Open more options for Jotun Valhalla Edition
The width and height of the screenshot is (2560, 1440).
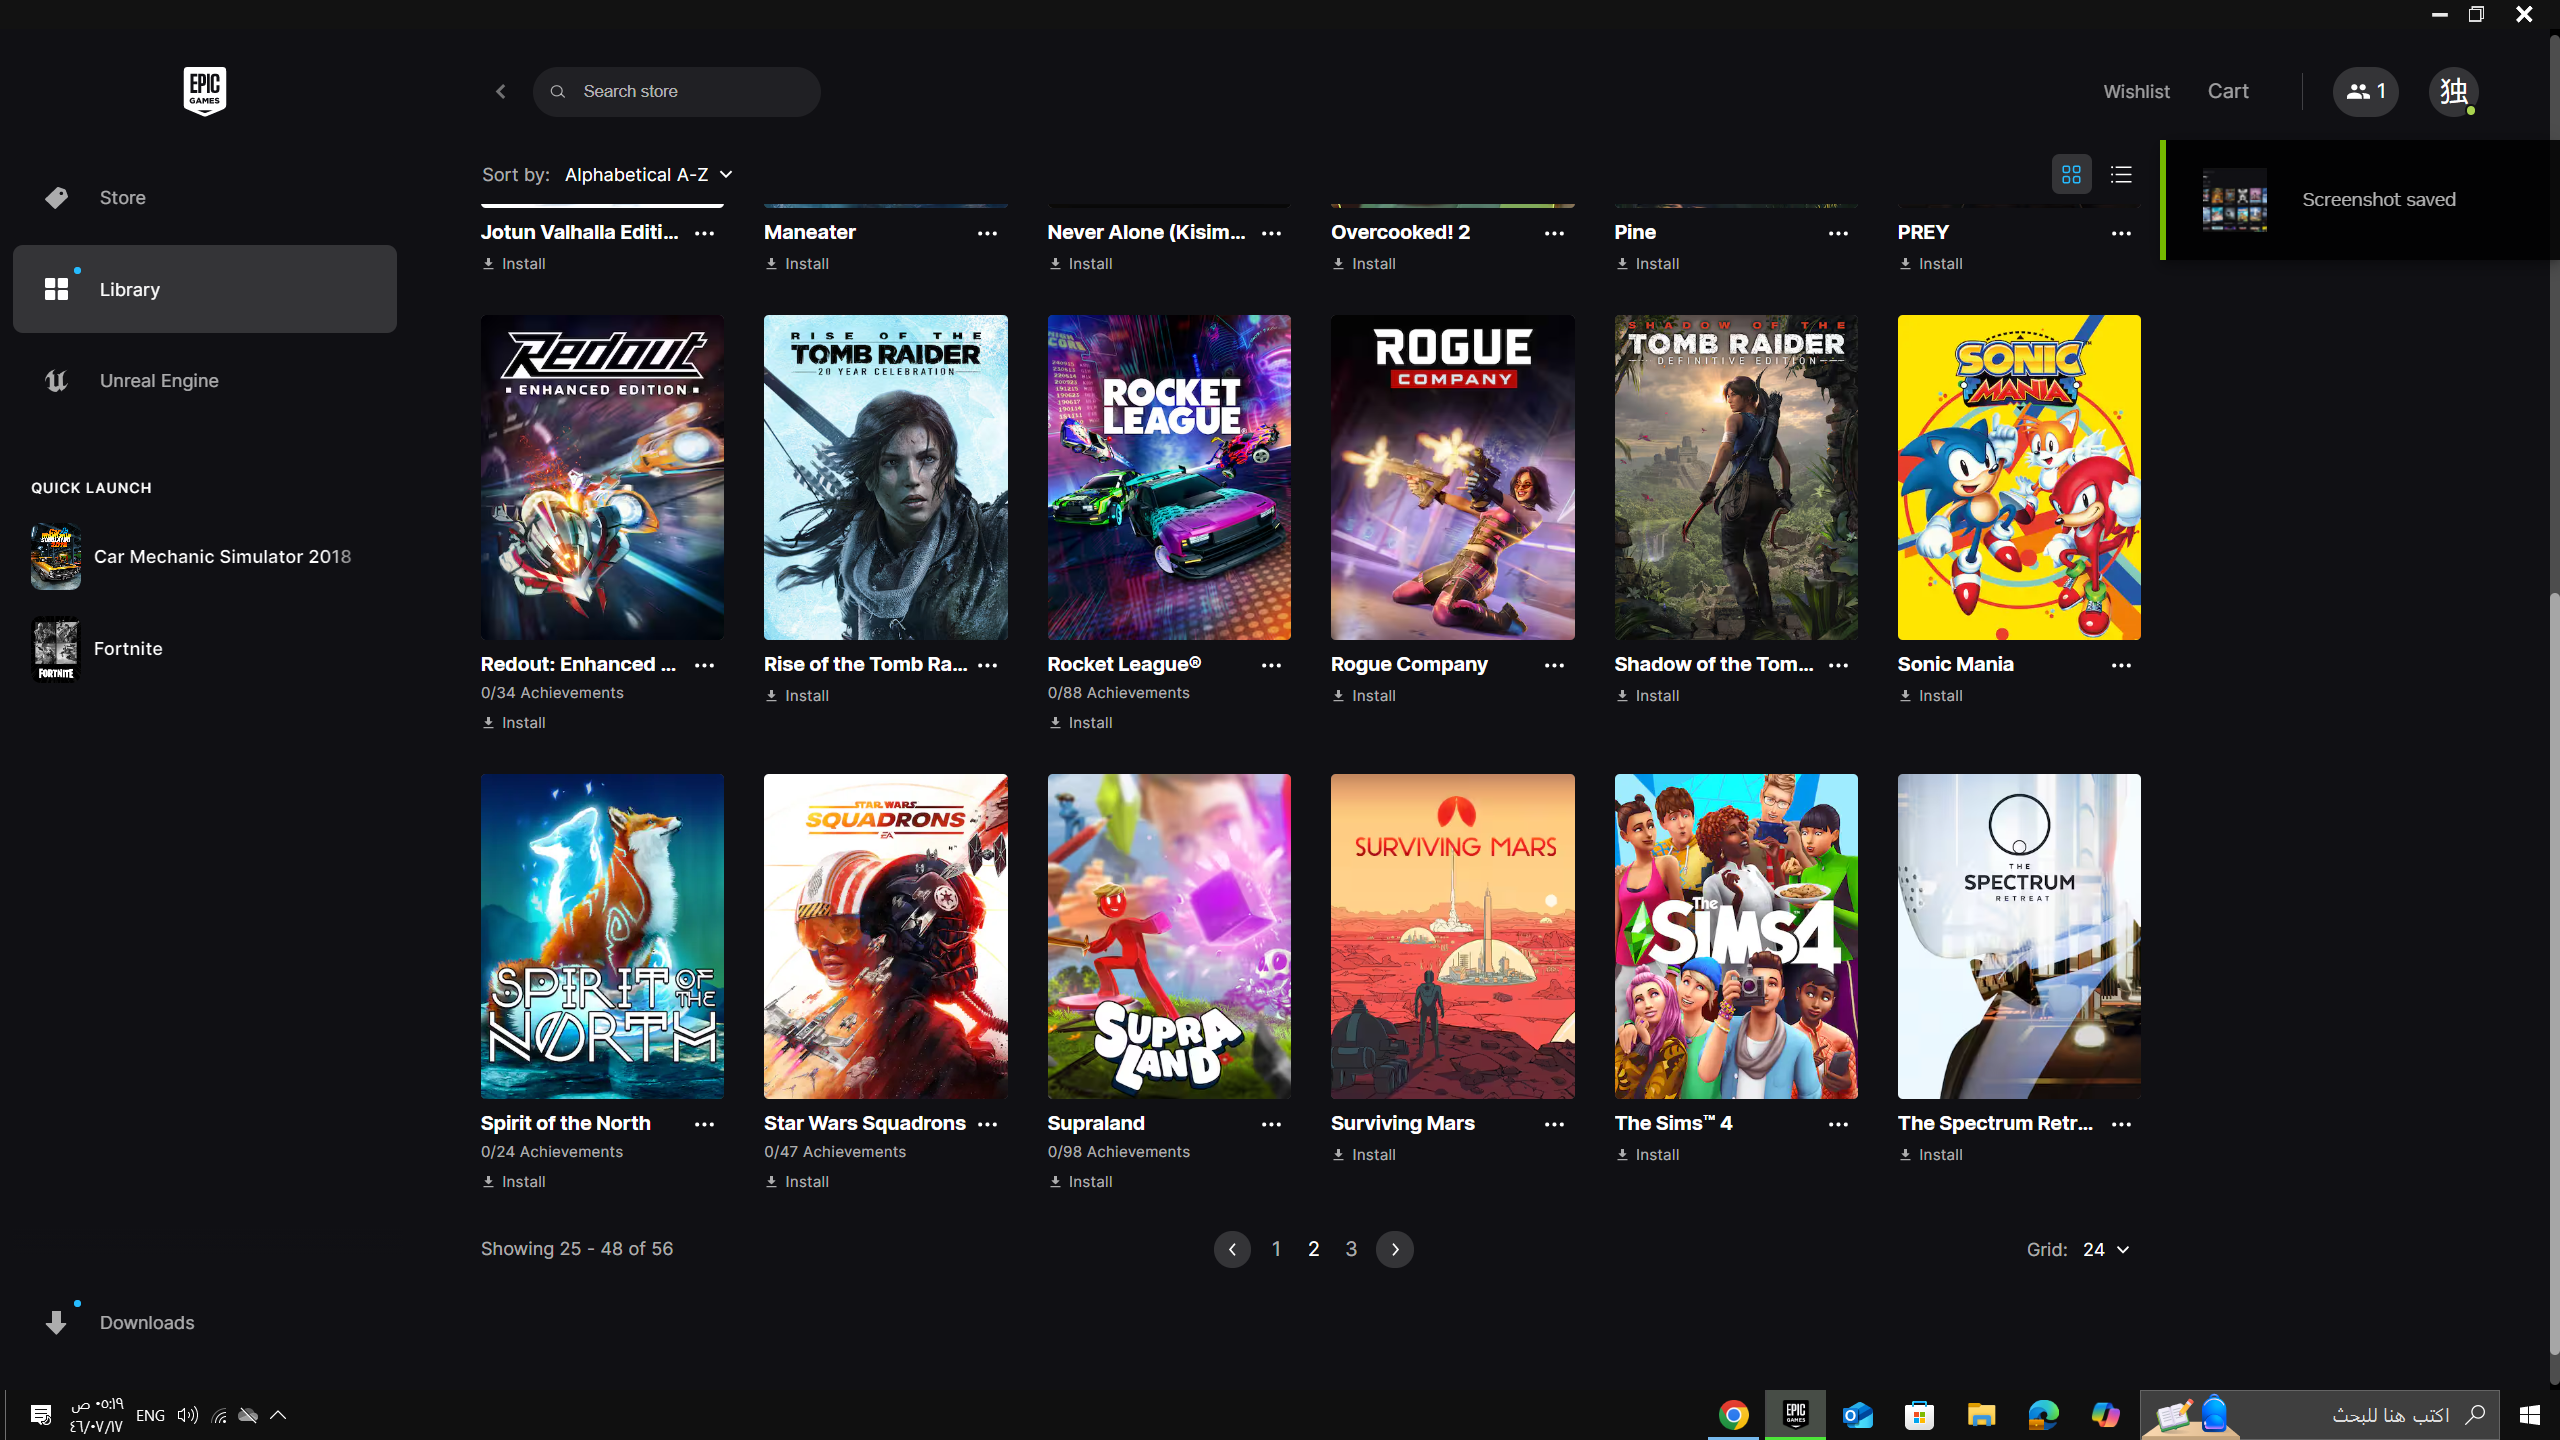click(x=704, y=233)
